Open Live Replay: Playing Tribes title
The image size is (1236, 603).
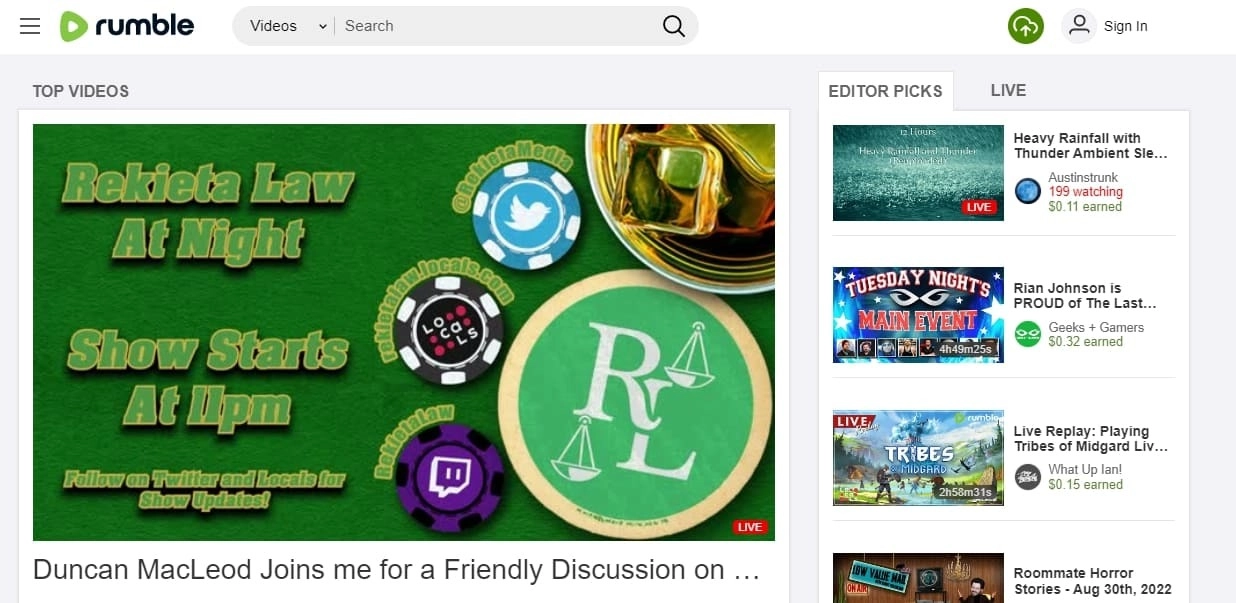click(1091, 439)
